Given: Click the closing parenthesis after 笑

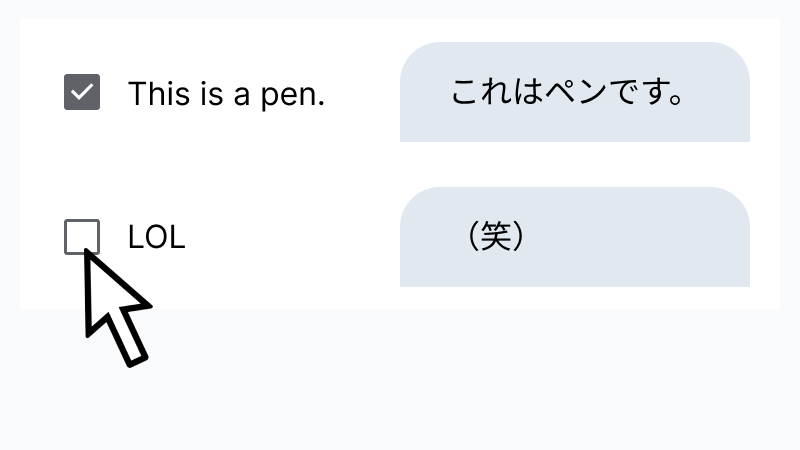Looking at the screenshot, I should [x=519, y=237].
